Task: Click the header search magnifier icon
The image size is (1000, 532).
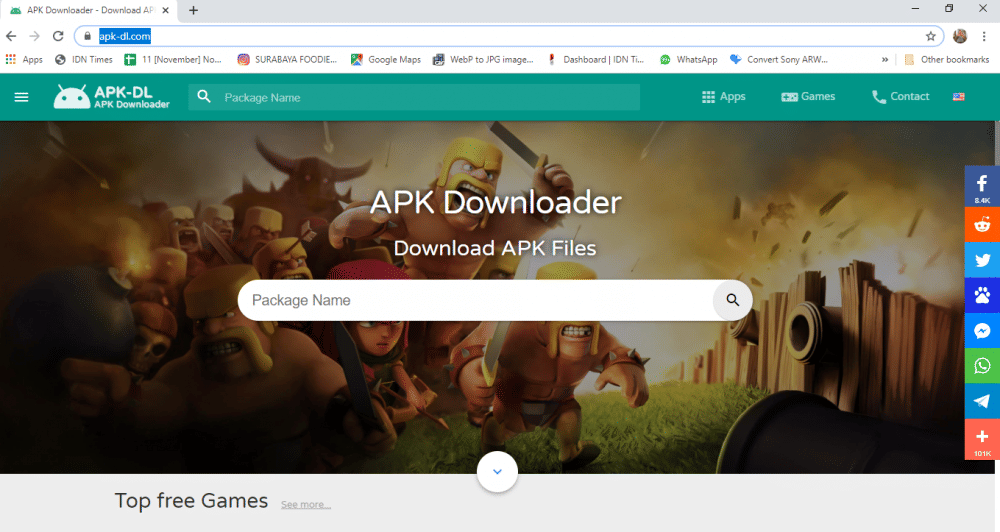Action: tap(204, 97)
